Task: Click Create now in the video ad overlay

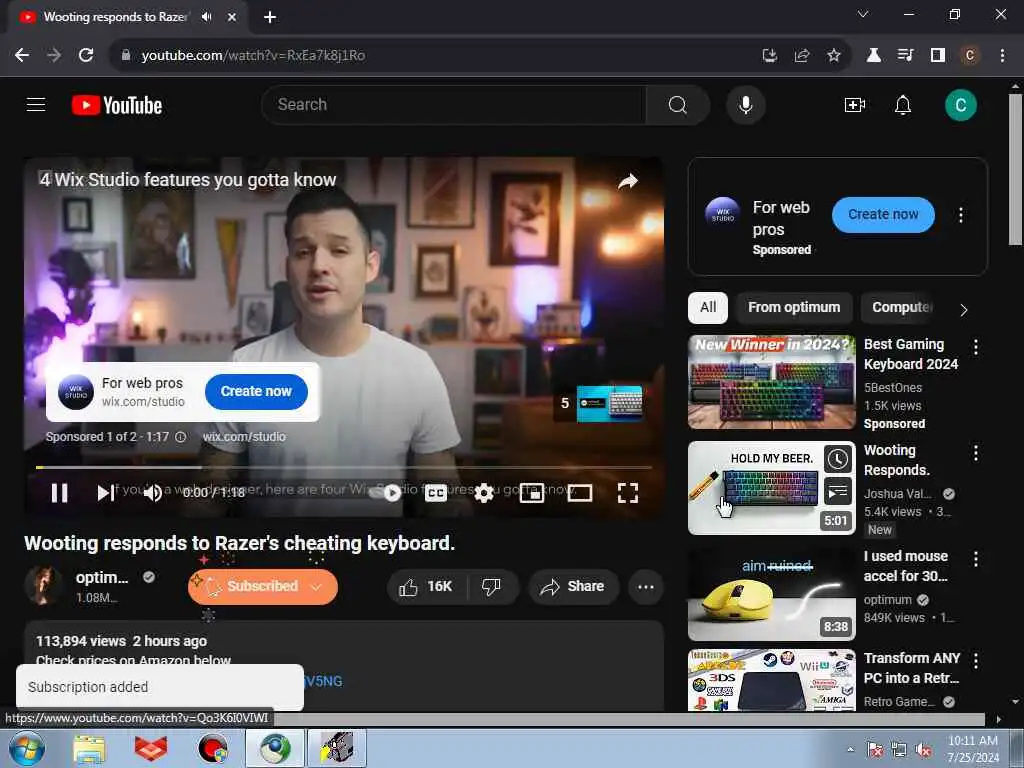Action: point(256,391)
